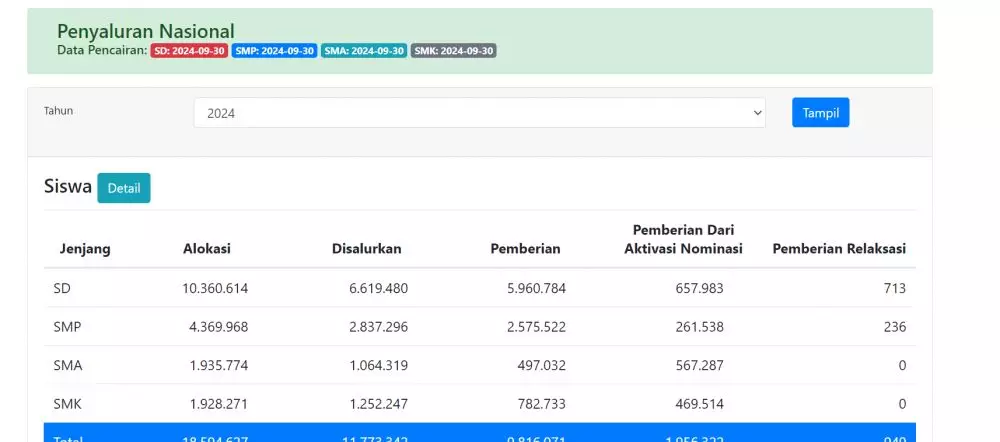Viewport: 1000px width, 442px height.
Task: Click the SMA row label
Action: pos(68,366)
